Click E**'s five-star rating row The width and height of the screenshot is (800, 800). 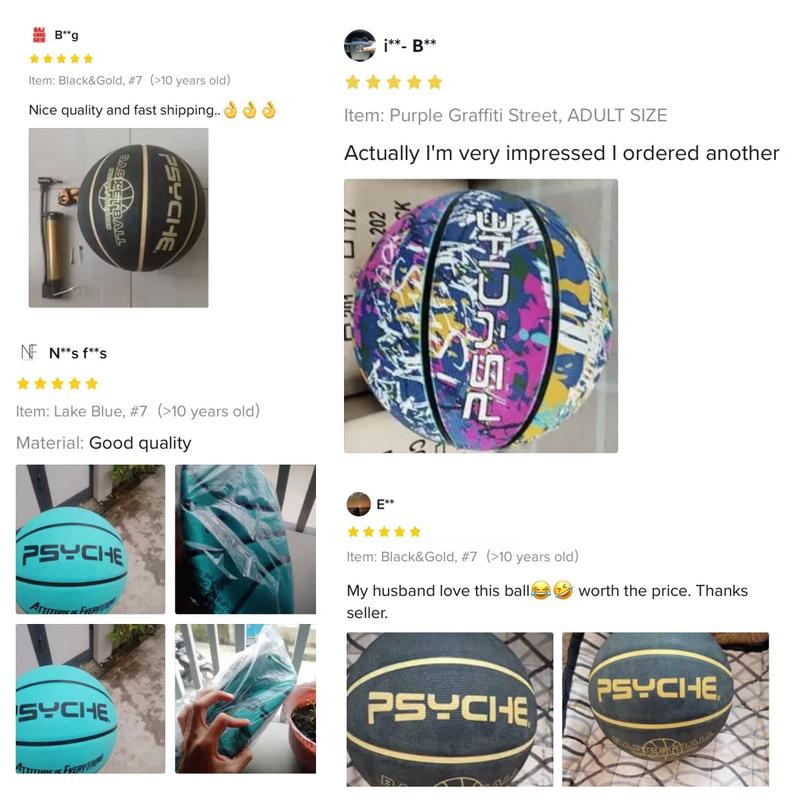point(384,532)
